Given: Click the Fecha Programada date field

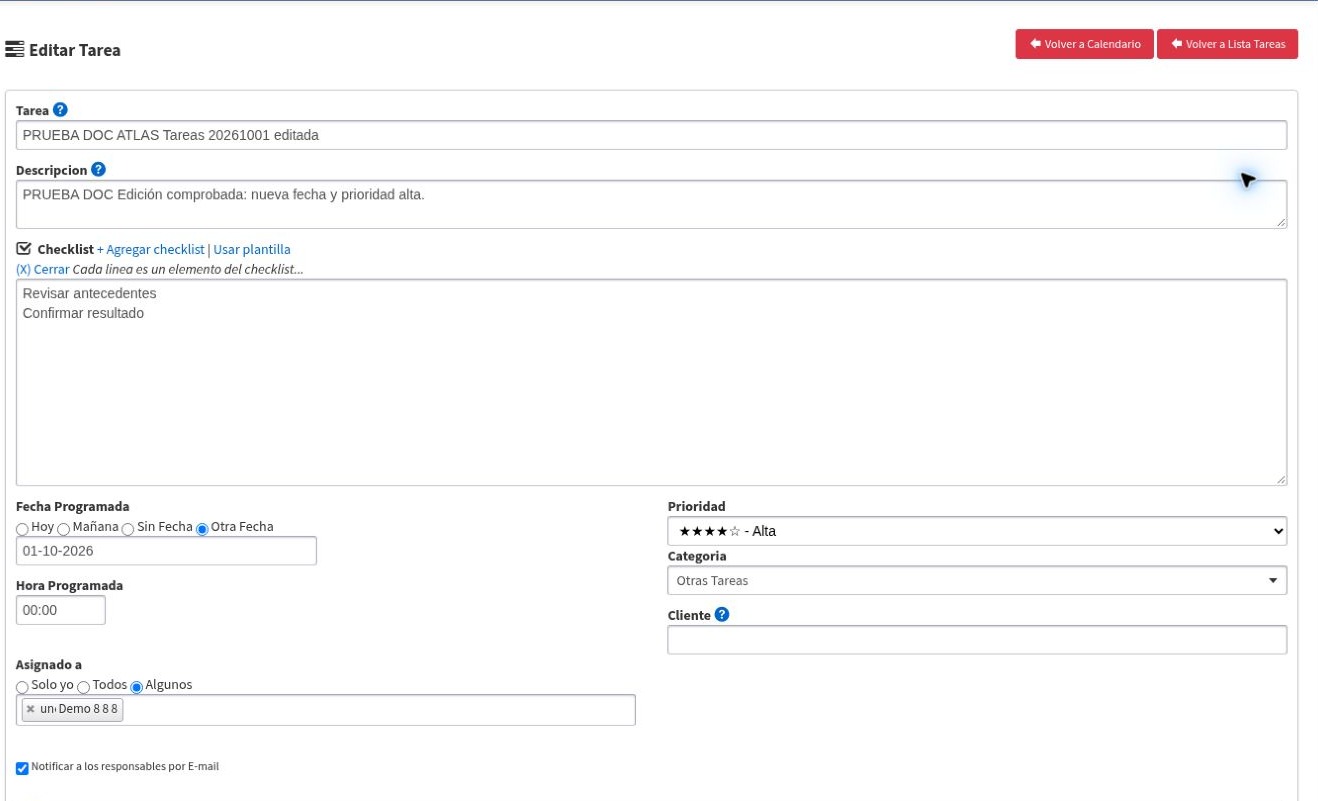Looking at the screenshot, I should click(166, 551).
